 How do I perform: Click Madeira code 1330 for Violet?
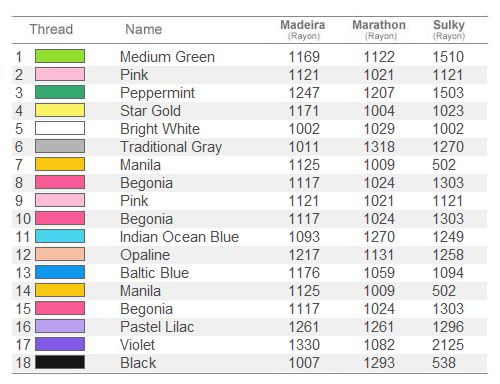304,345
